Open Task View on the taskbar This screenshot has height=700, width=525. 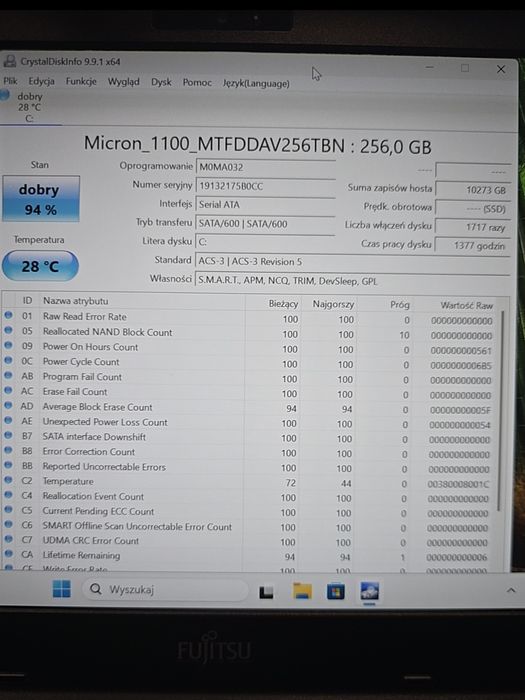(x=267, y=592)
